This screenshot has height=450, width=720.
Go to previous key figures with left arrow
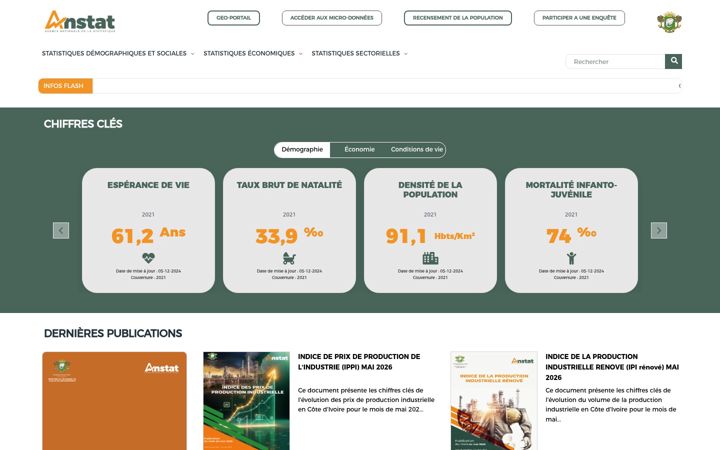(61, 231)
